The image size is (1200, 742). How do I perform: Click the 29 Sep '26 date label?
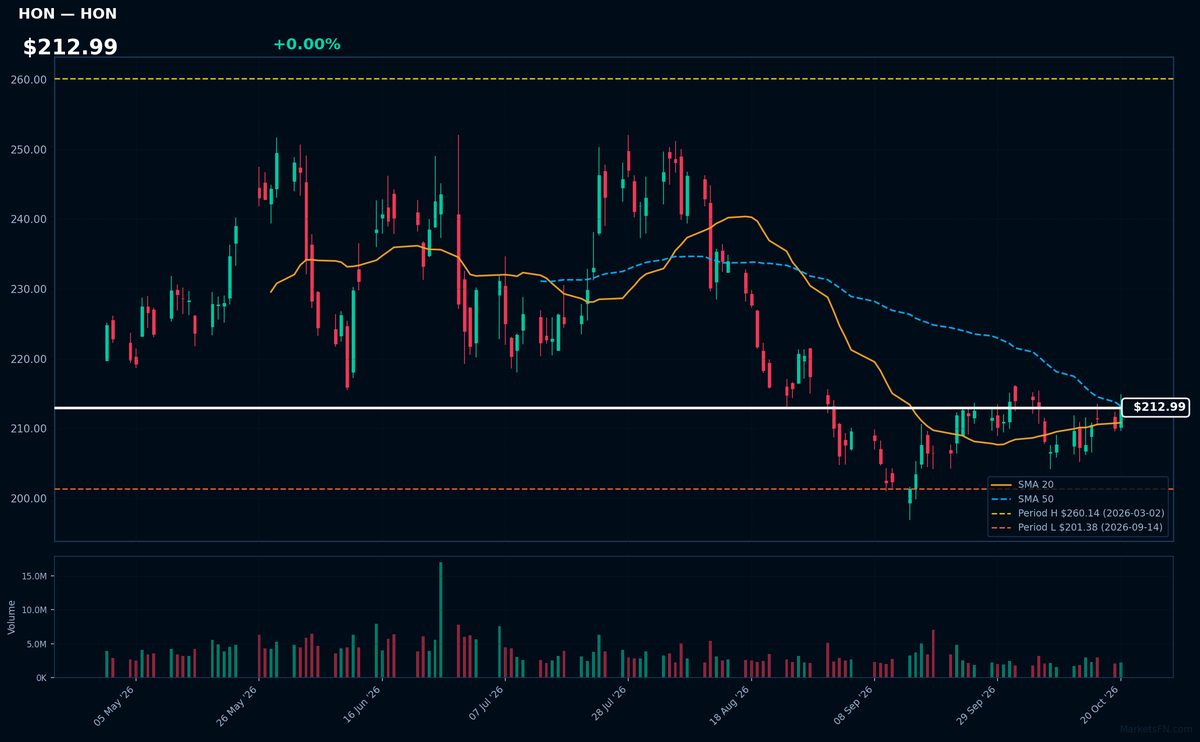click(x=977, y=705)
